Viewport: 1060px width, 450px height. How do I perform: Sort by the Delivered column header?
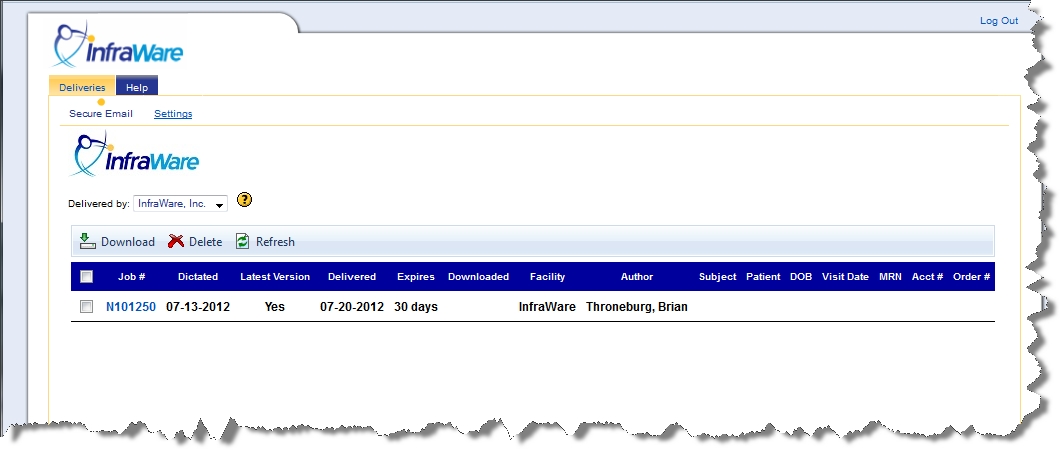pyautogui.click(x=352, y=276)
